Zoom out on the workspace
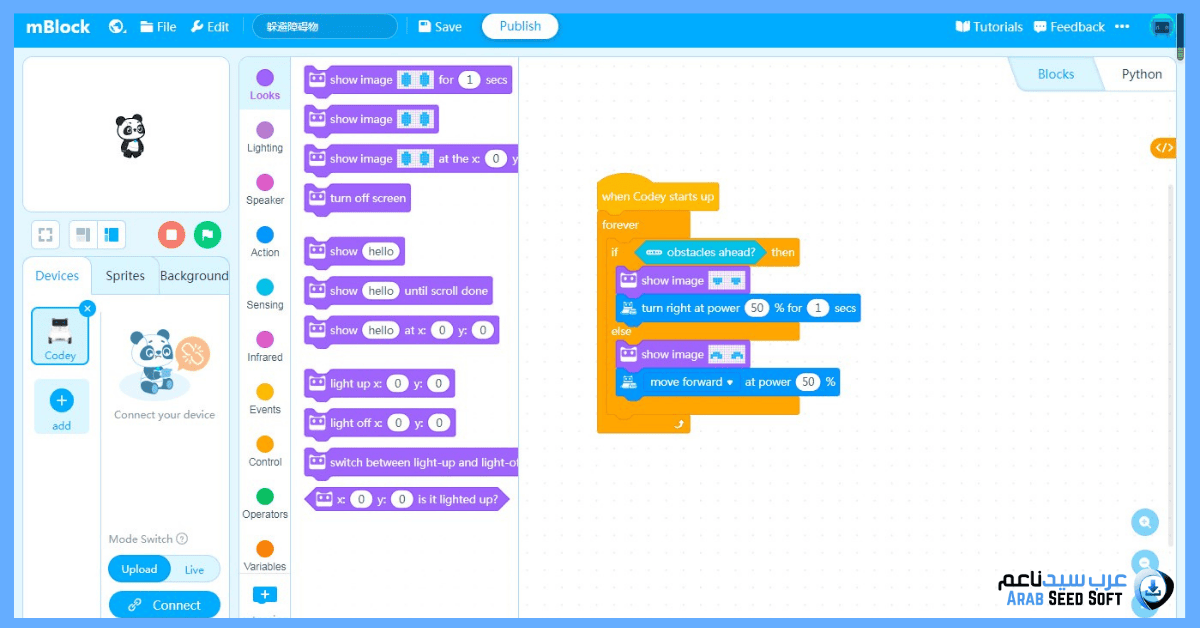This screenshot has height=628, width=1200. [1144, 564]
